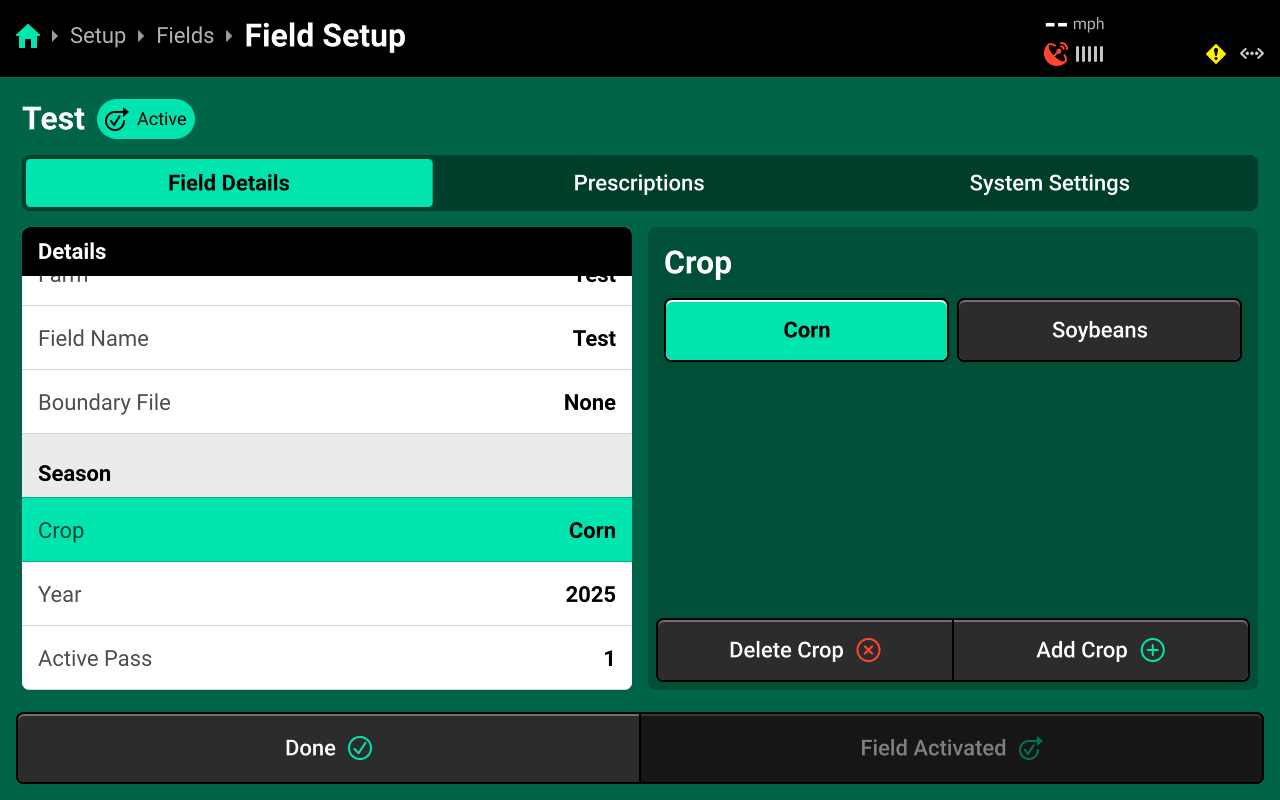Switch to the System Settings tab
This screenshot has width=1280, height=800.
[x=1049, y=183]
